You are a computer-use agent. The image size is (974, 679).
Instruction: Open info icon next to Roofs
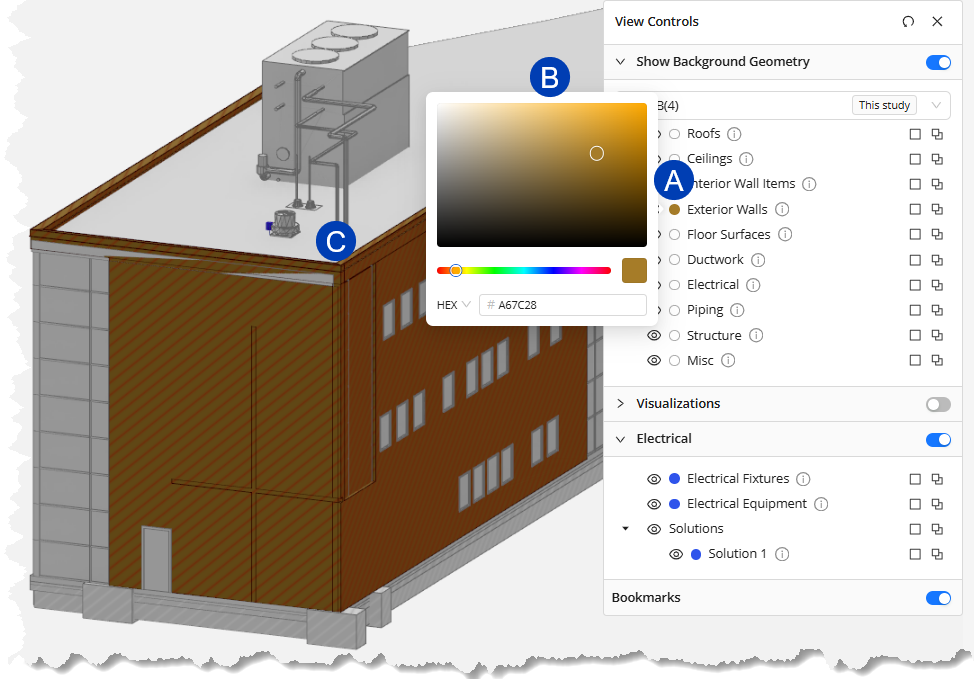[x=734, y=134]
